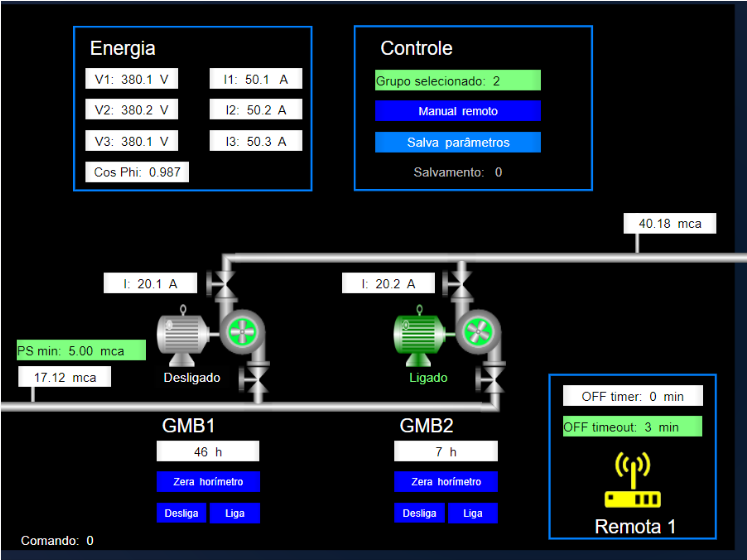Click the GMB2 suction valve above lower pipe
Image resolution: width=747 pixels, height=560 pixels.
point(495,377)
